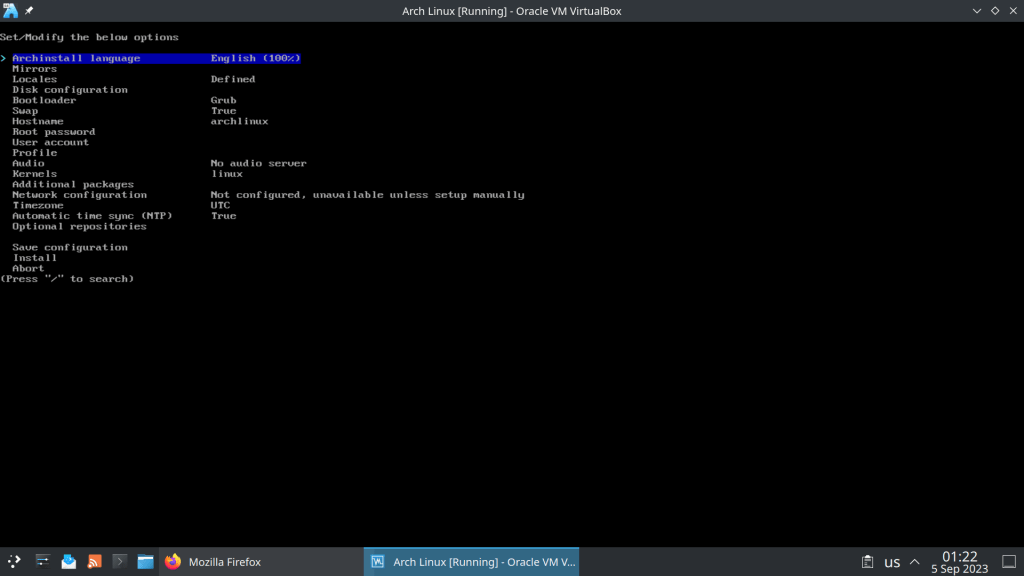
Task: Pin the window using the title bar pin
Action: (x=29, y=10)
